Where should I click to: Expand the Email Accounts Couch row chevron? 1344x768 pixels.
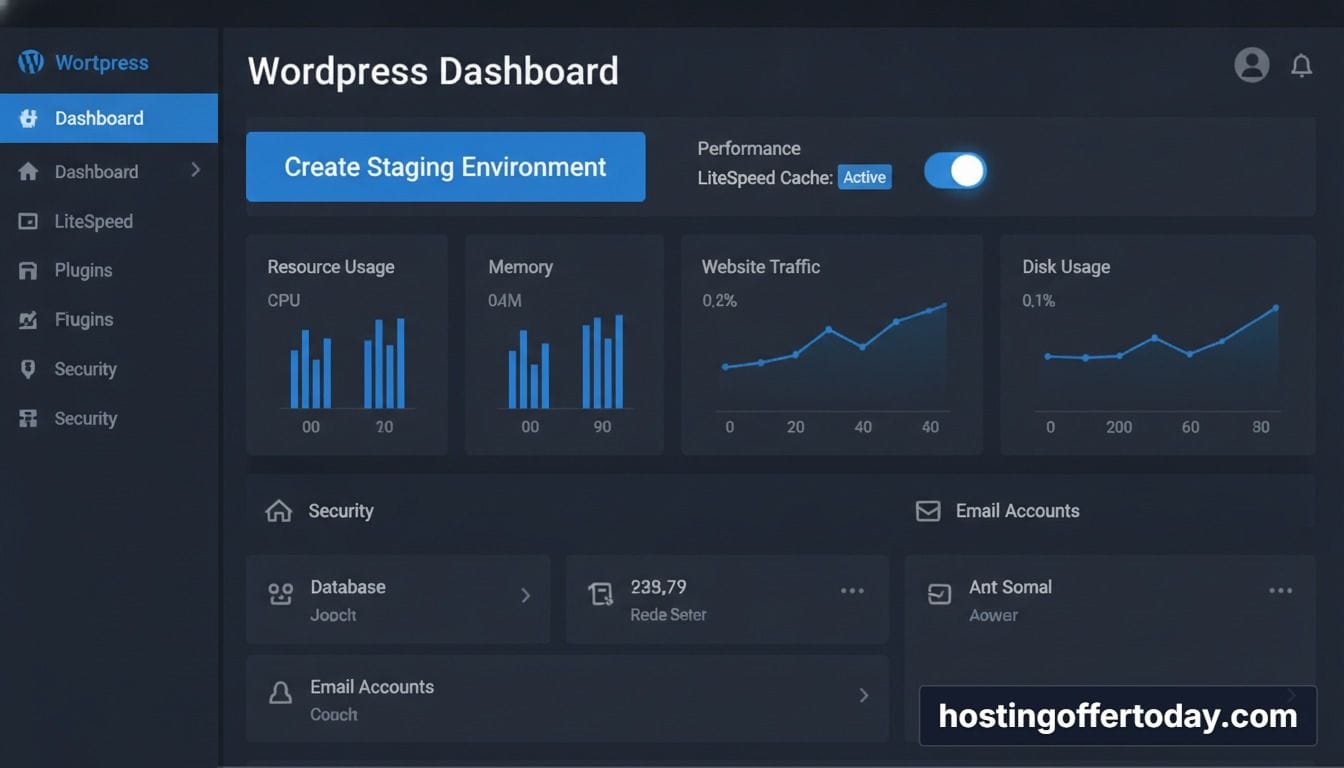click(864, 695)
